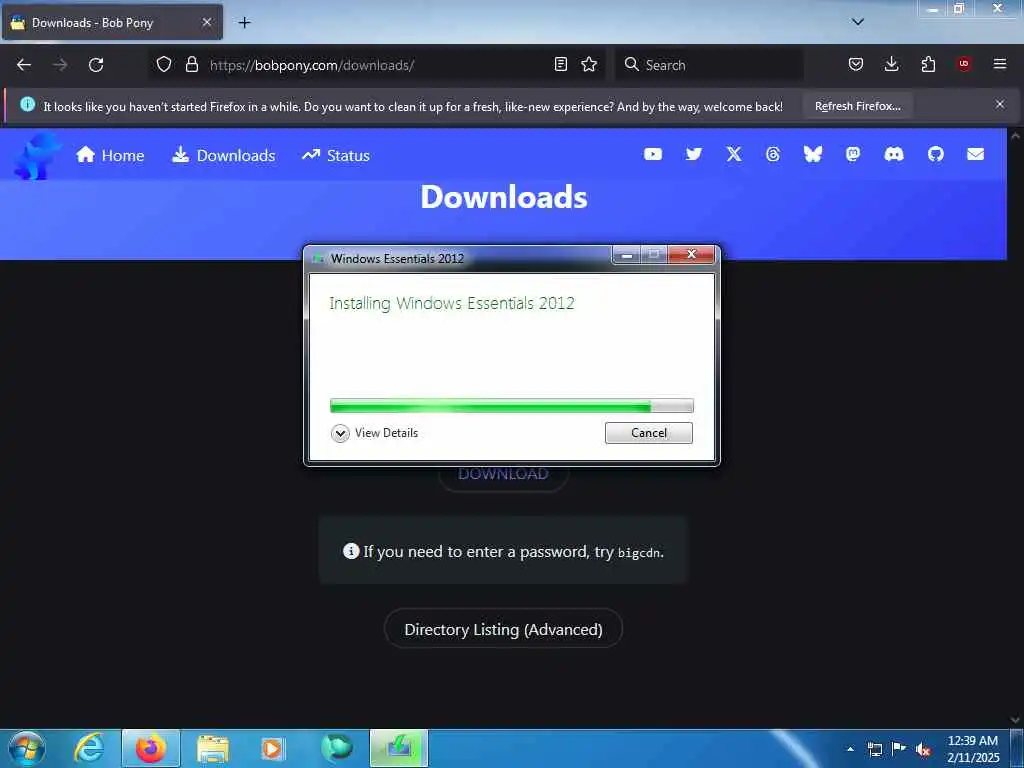Open the Home navigation link

(x=110, y=155)
